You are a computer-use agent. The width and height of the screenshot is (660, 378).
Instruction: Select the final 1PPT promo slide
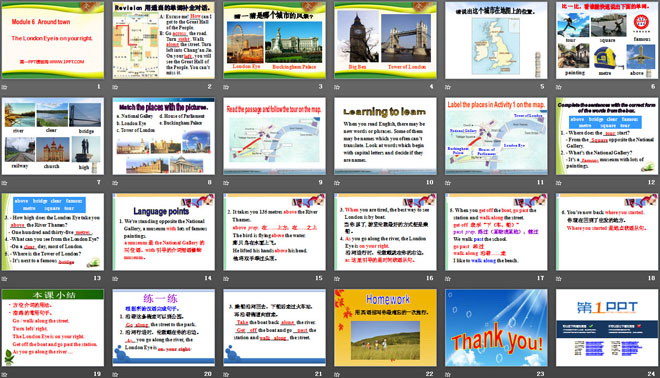tap(607, 327)
